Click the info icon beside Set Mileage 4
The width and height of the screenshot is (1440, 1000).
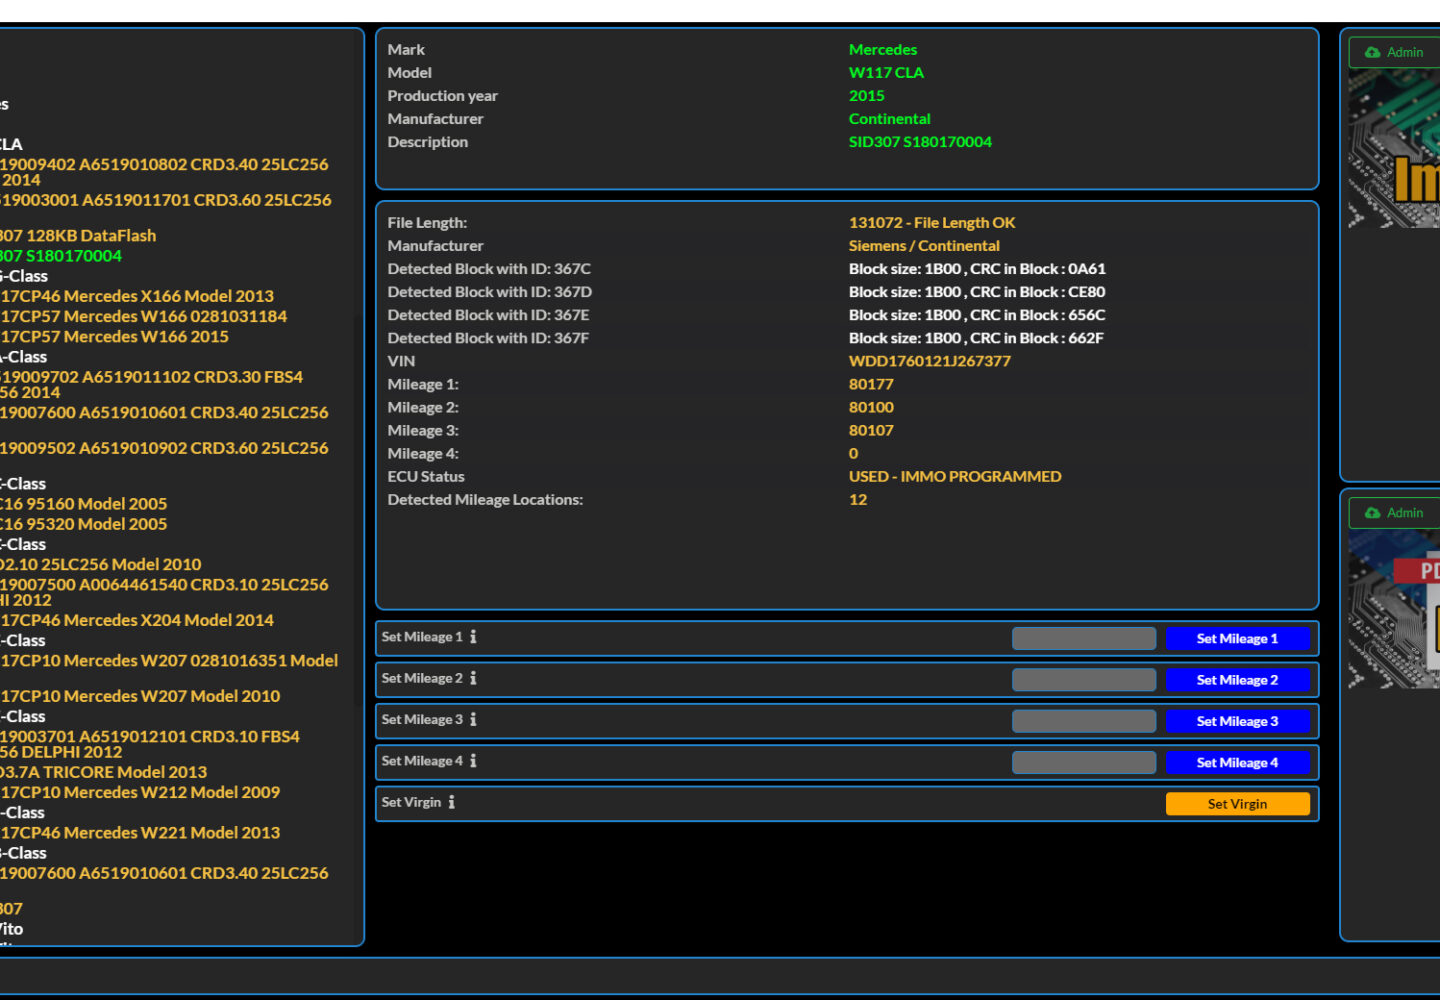pyautogui.click(x=473, y=761)
